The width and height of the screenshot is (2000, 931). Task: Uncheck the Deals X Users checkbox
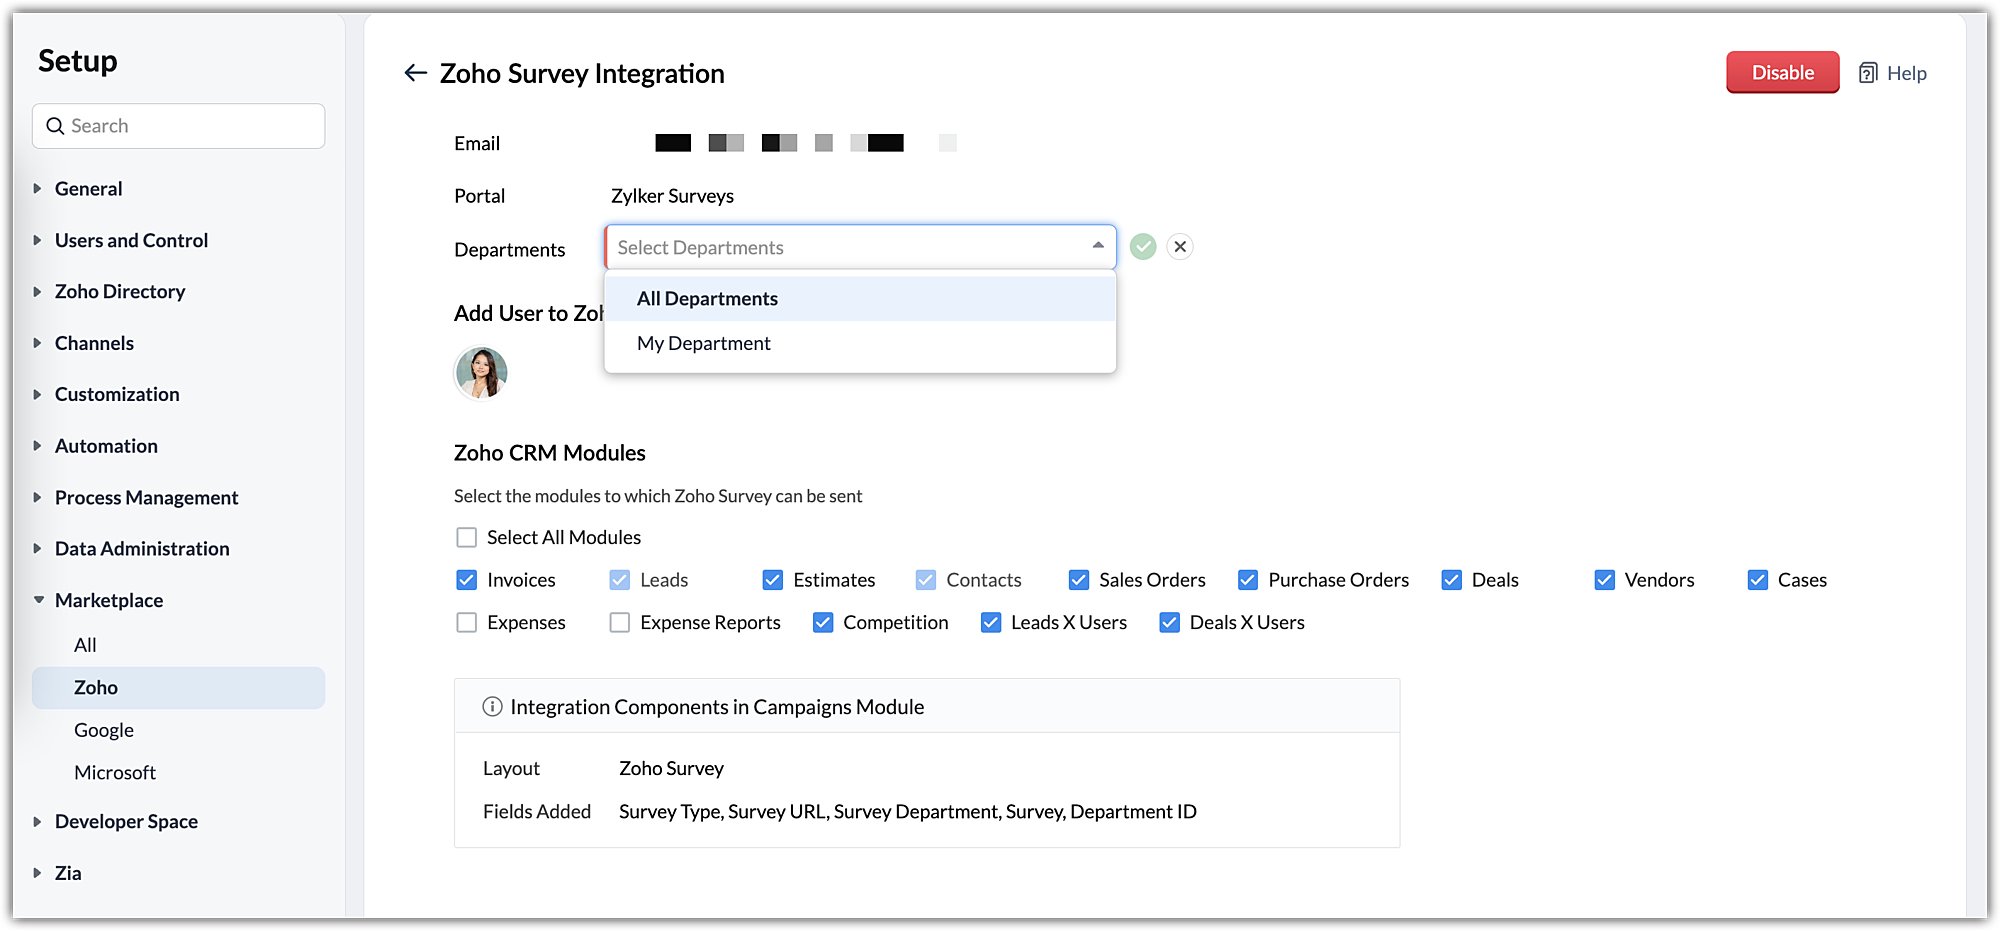click(x=1169, y=623)
